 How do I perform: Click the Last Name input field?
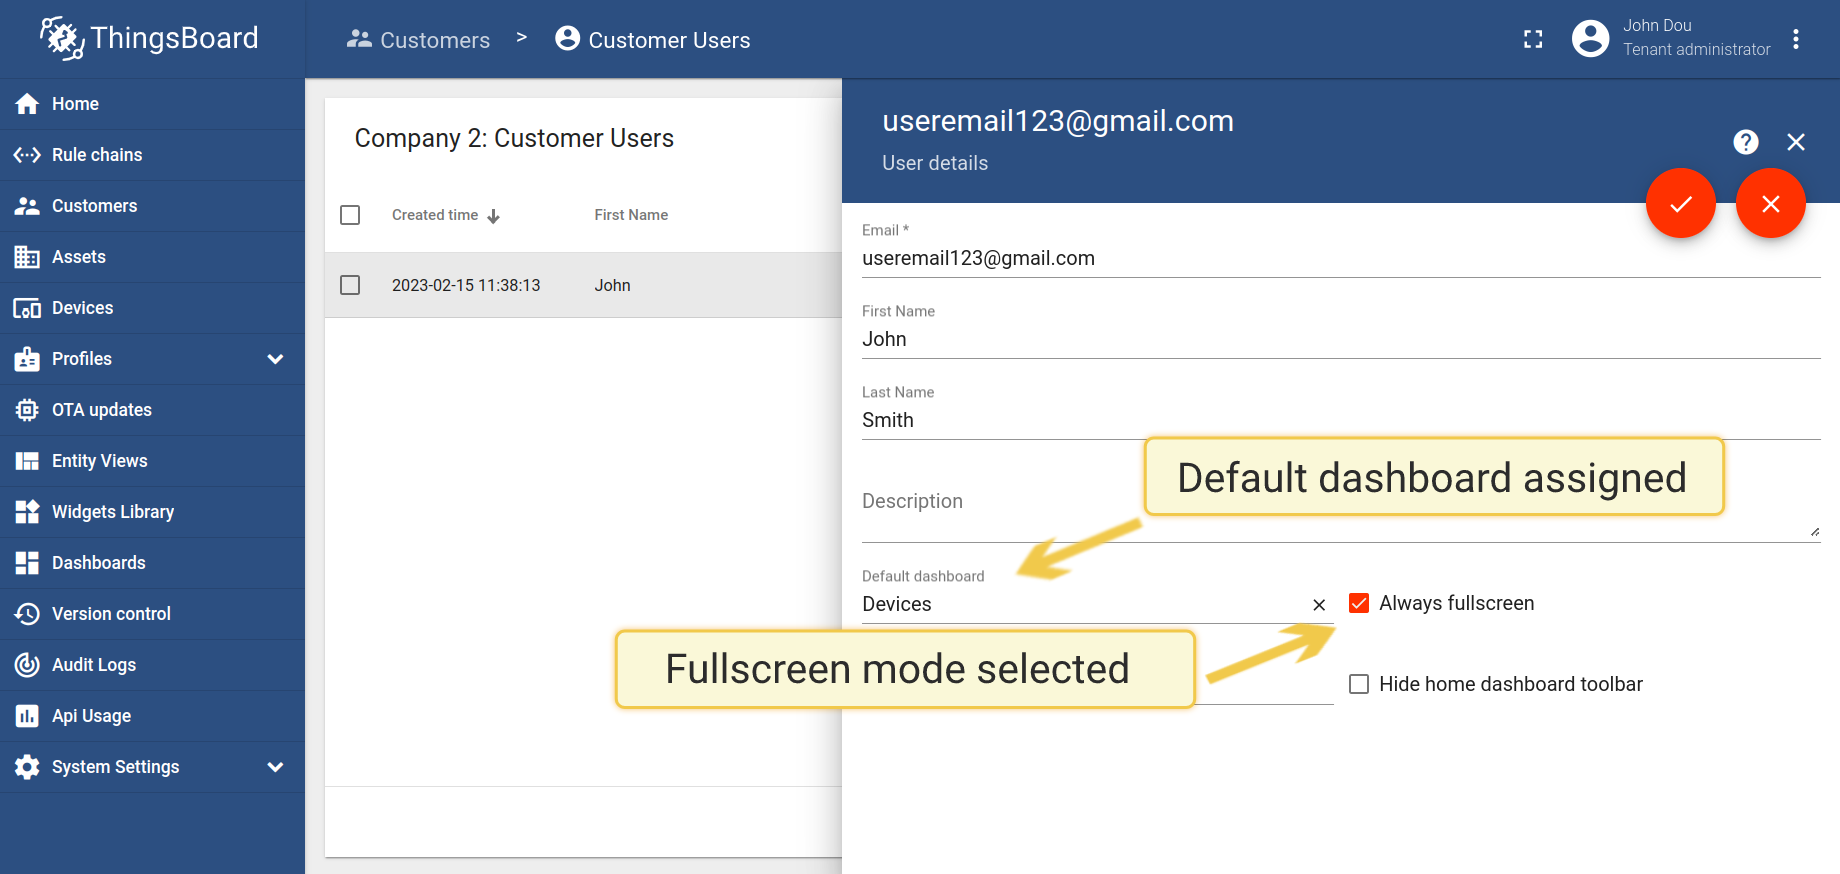click(x=1340, y=420)
